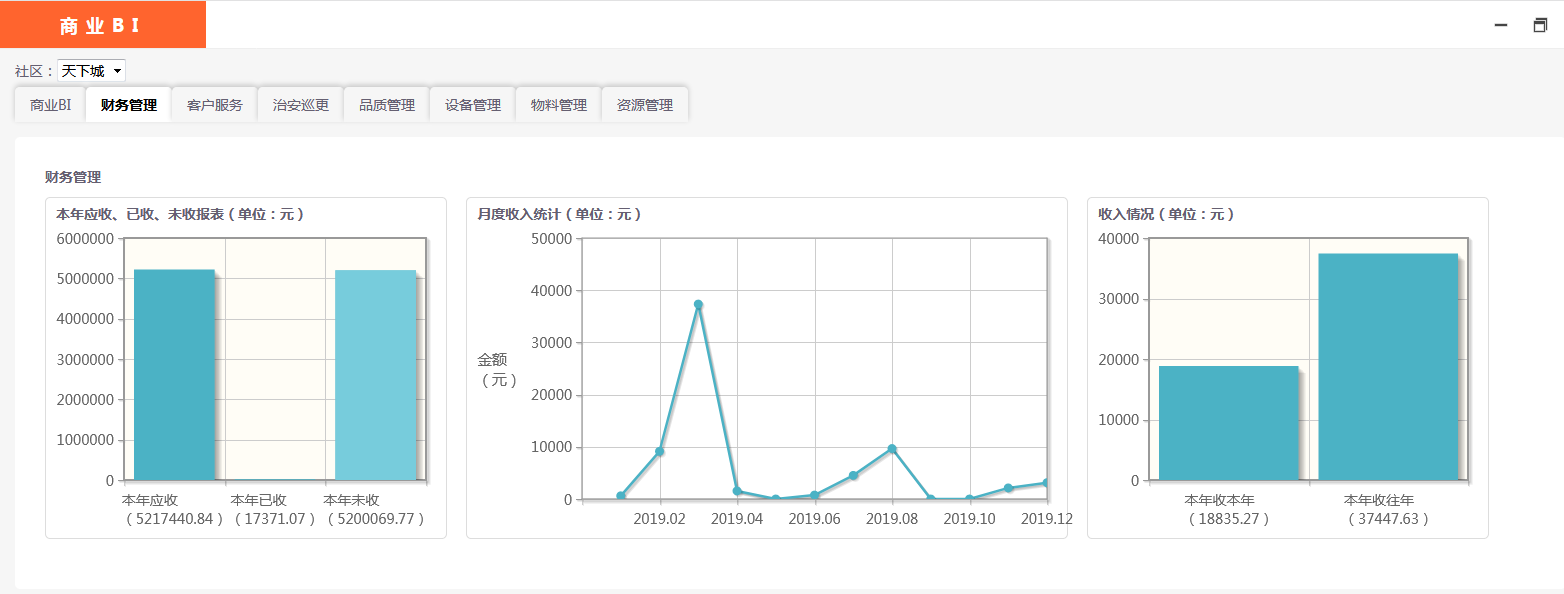
Task: Go to the 治安巡更 tab
Action: click(301, 105)
